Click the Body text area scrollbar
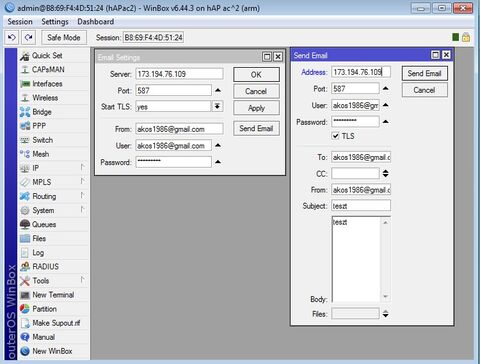 [x=385, y=259]
